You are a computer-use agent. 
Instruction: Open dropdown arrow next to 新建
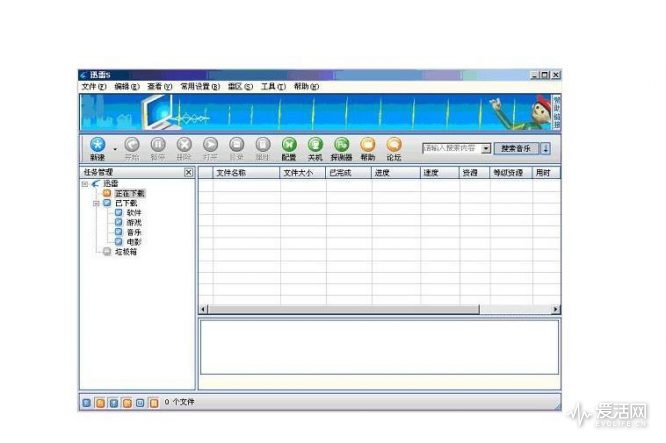(115, 149)
